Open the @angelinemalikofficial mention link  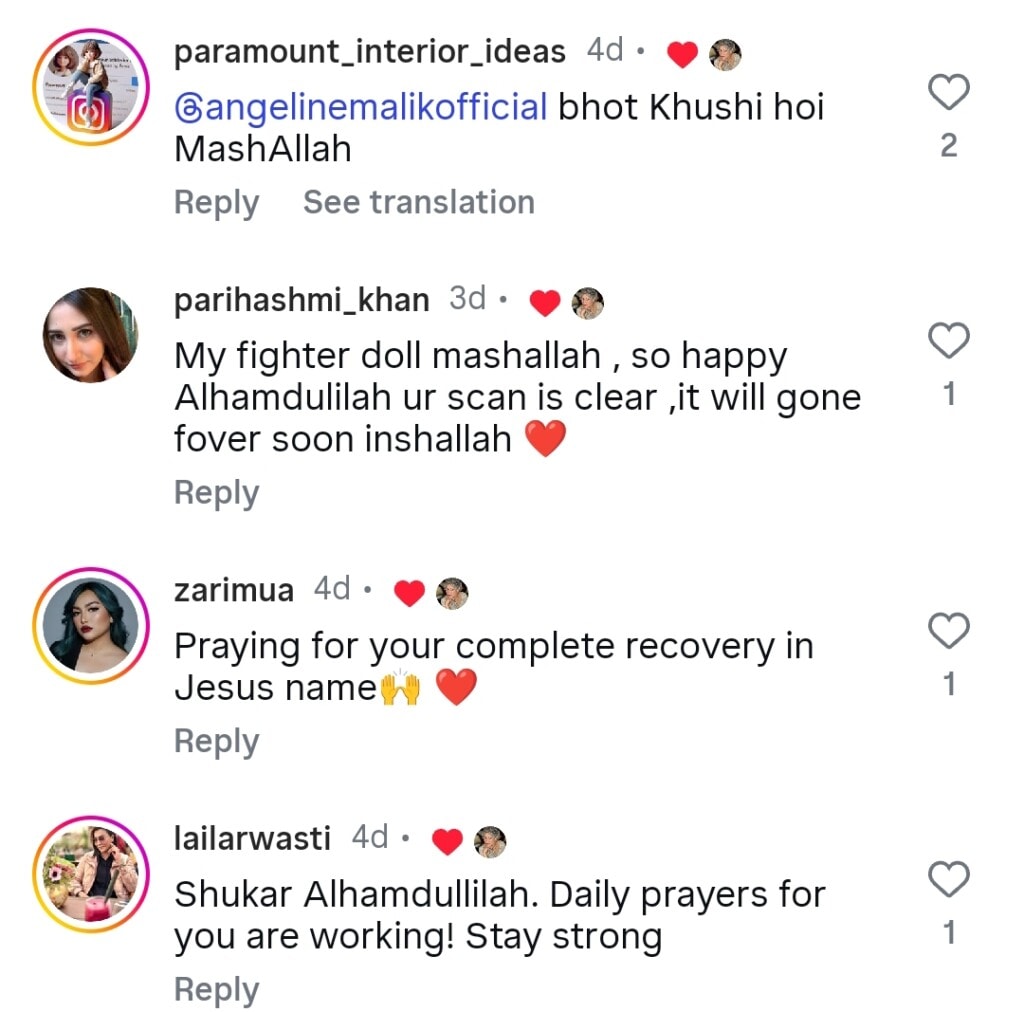click(360, 106)
